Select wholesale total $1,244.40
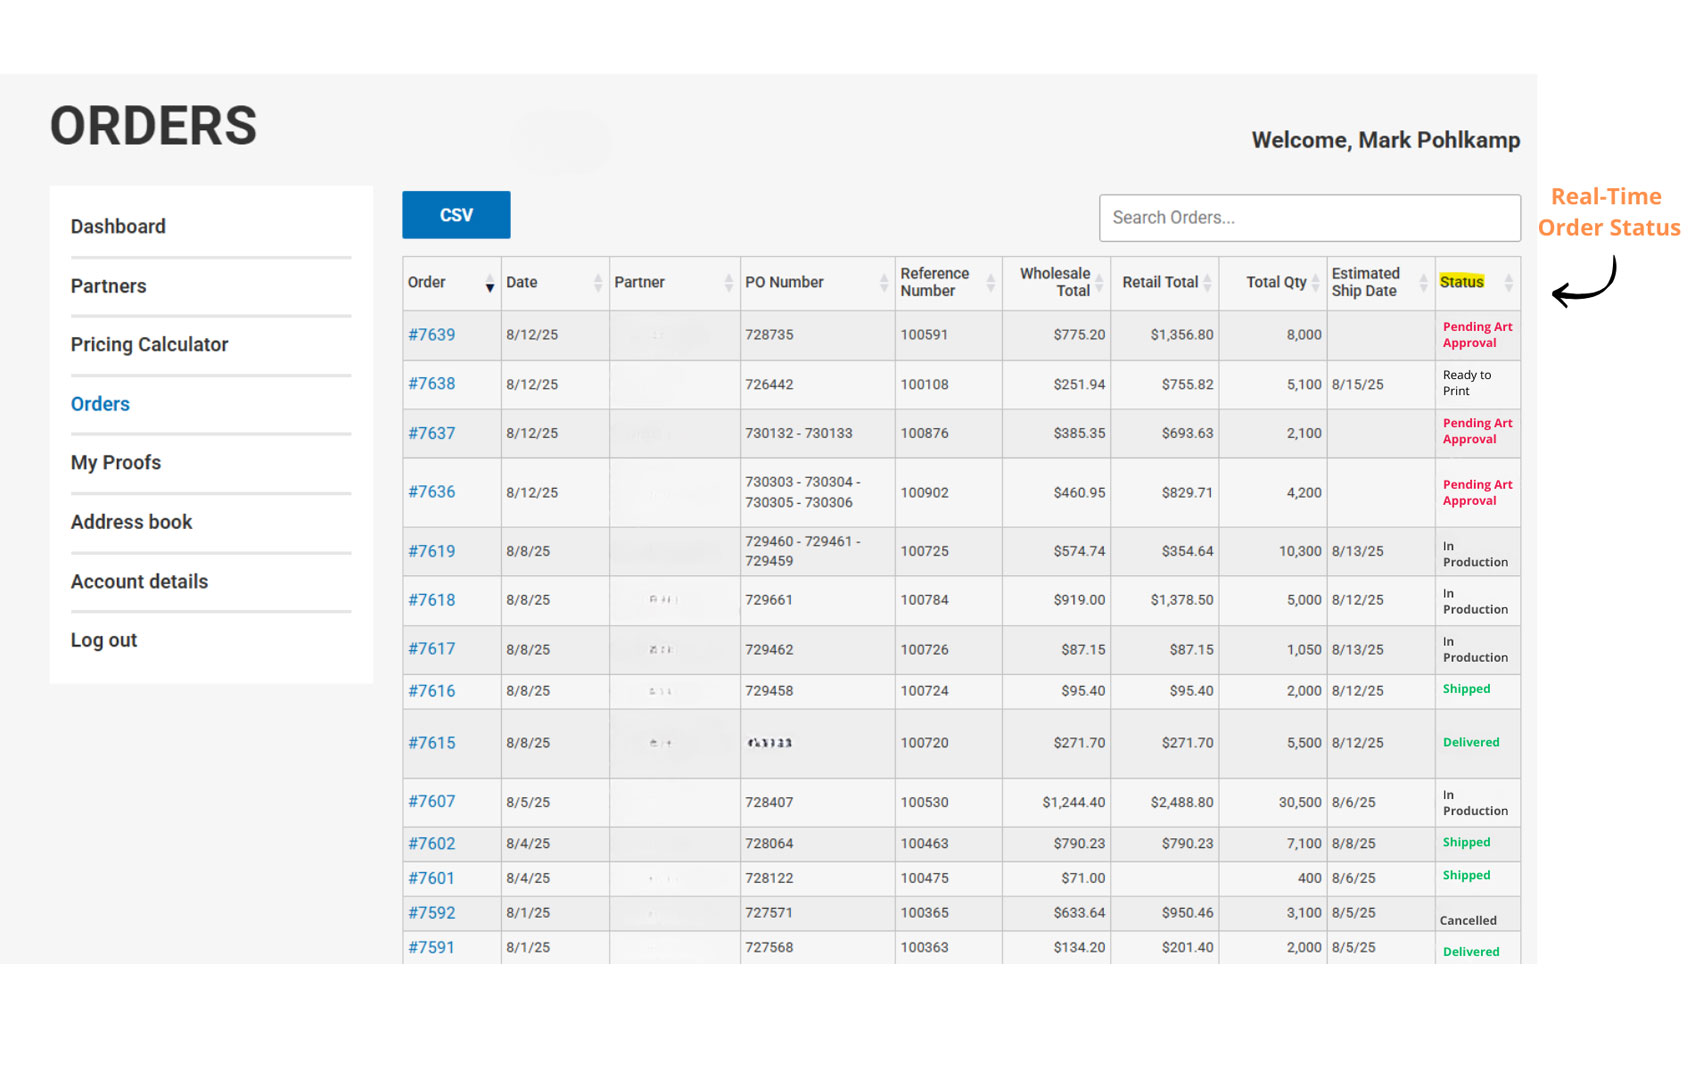Viewport: 1695px width, 1080px height. (1074, 802)
